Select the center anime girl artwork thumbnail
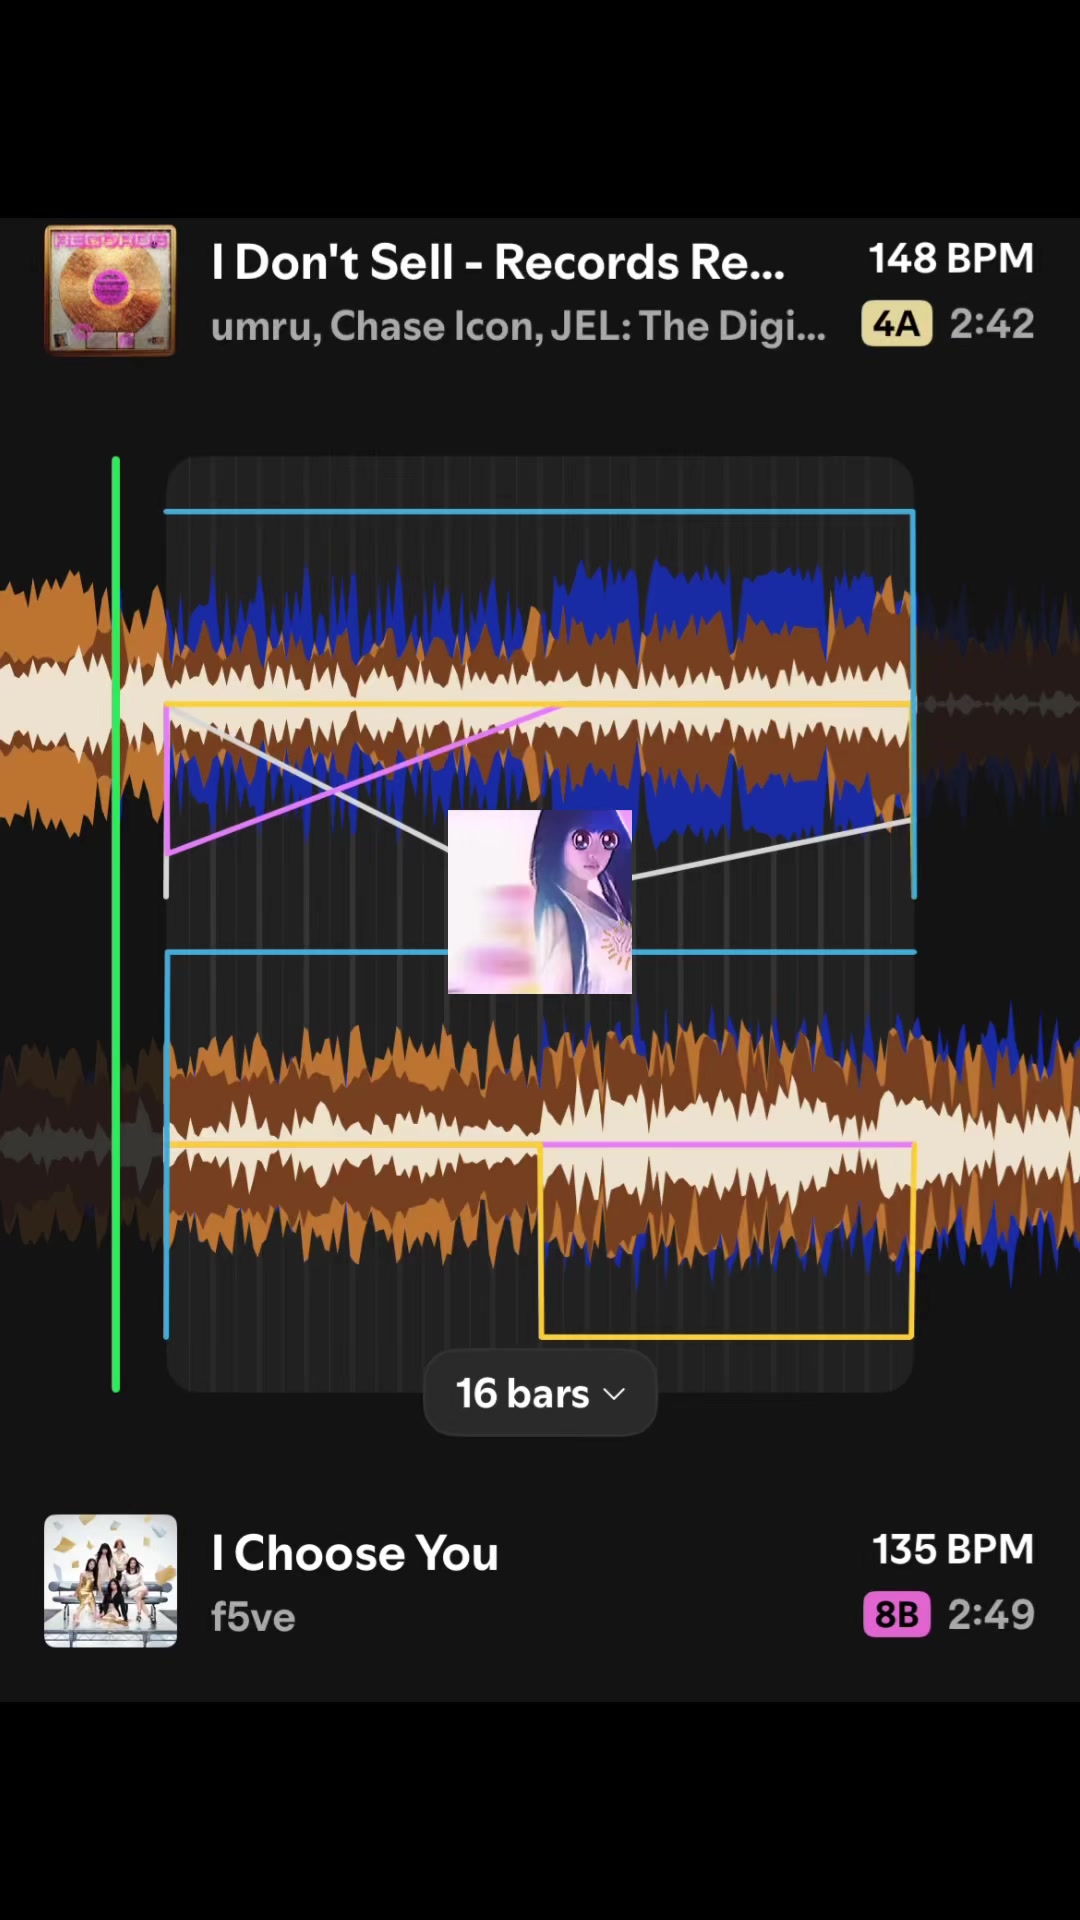 click(540, 902)
